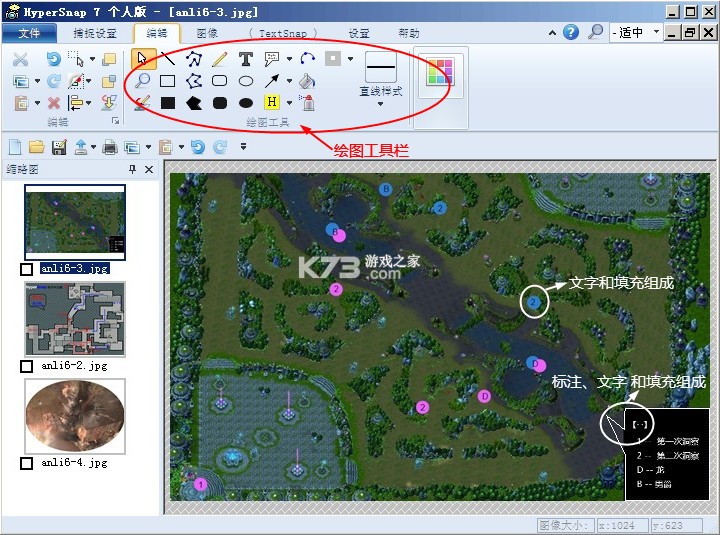This screenshot has width=720, height=535.
Task: Open the 直线样式 line style dropdown
Action: click(x=380, y=104)
